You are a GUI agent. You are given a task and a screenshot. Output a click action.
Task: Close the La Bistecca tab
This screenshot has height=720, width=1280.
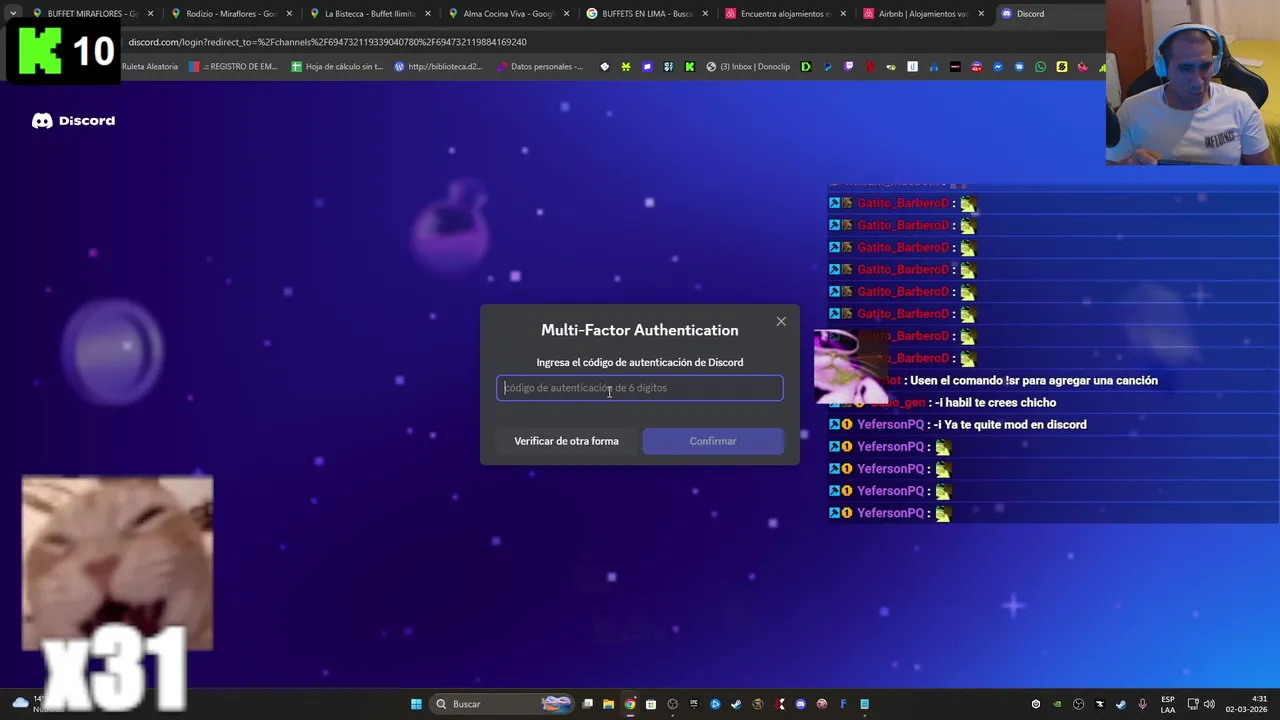[x=428, y=14]
